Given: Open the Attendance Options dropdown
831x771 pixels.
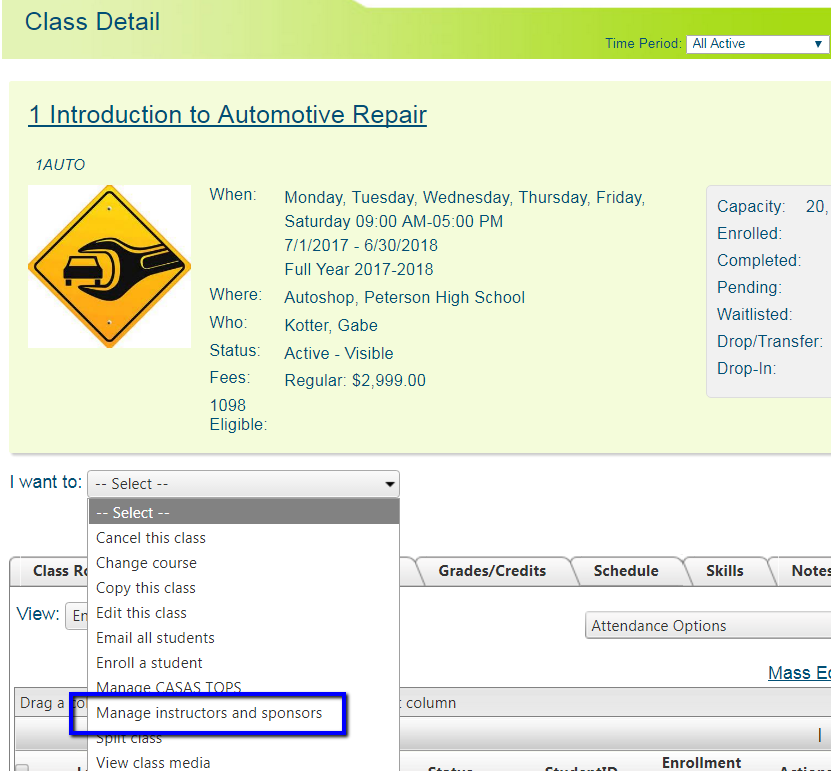Looking at the screenshot, I should tap(708, 626).
